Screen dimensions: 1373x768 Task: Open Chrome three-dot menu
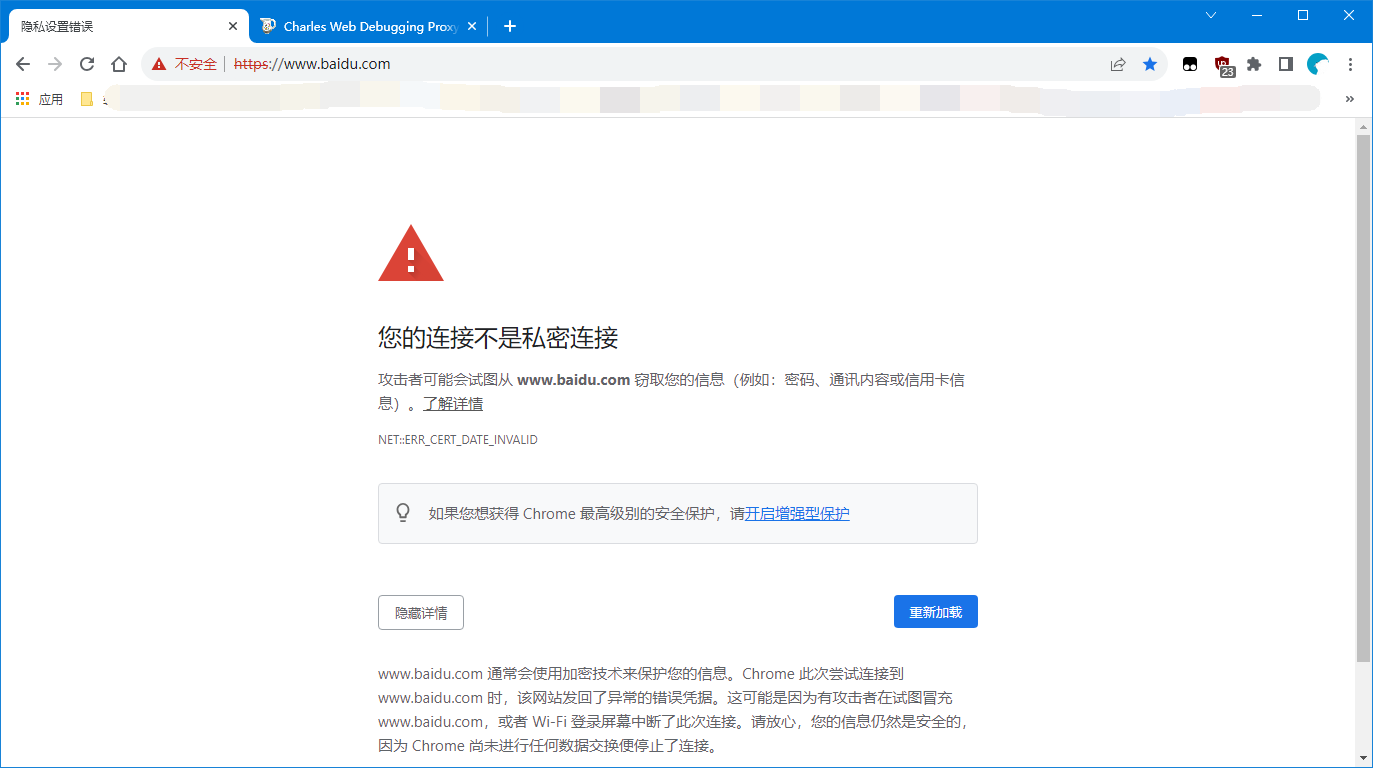[x=1350, y=64]
